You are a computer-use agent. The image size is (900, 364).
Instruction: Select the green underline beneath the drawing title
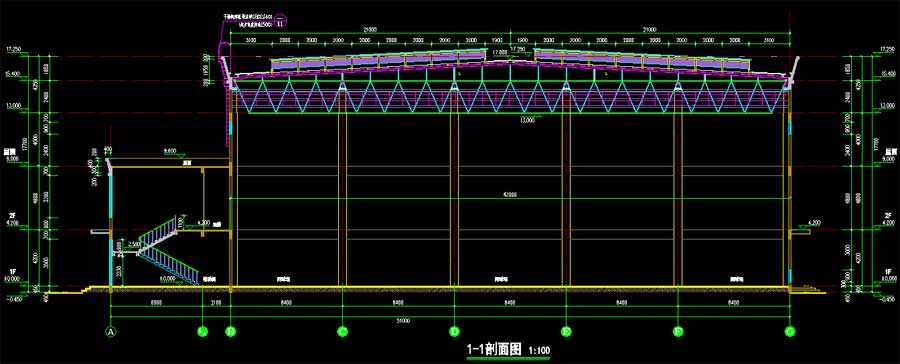point(508,358)
